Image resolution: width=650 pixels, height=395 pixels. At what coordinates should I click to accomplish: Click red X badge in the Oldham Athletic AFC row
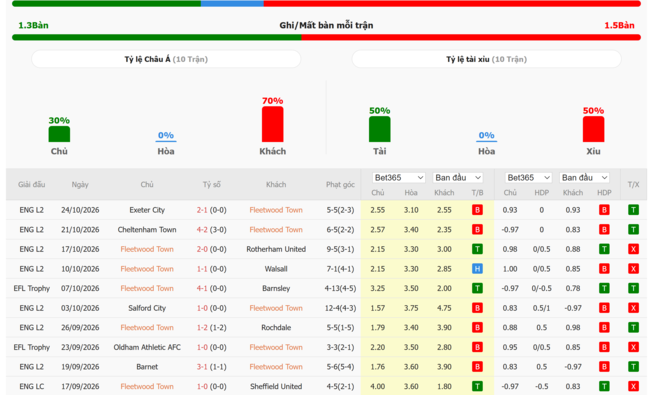click(633, 347)
